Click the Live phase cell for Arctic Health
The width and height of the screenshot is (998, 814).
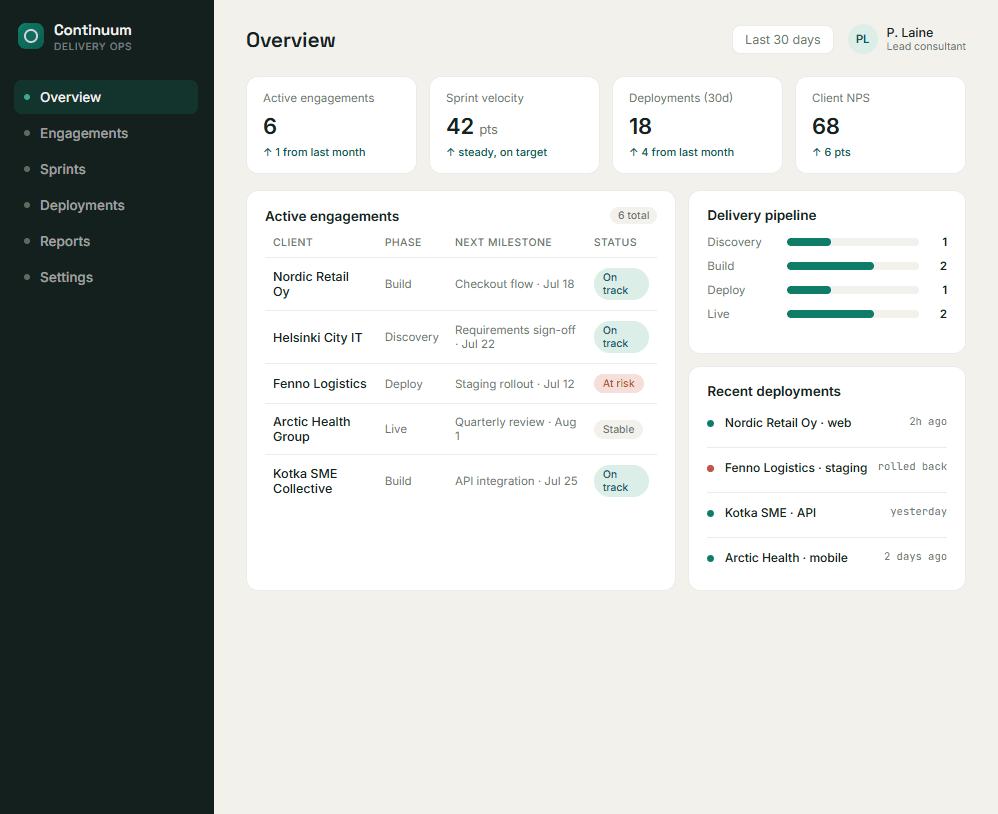tap(396, 429)
